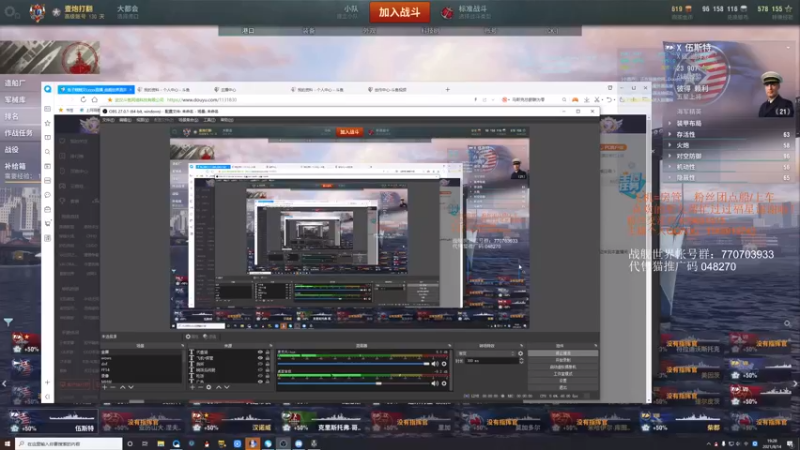Image resolution: width=800 pixels, height=450 pixels.
Task: Open game settings gear icon
Action: (11, 12)
